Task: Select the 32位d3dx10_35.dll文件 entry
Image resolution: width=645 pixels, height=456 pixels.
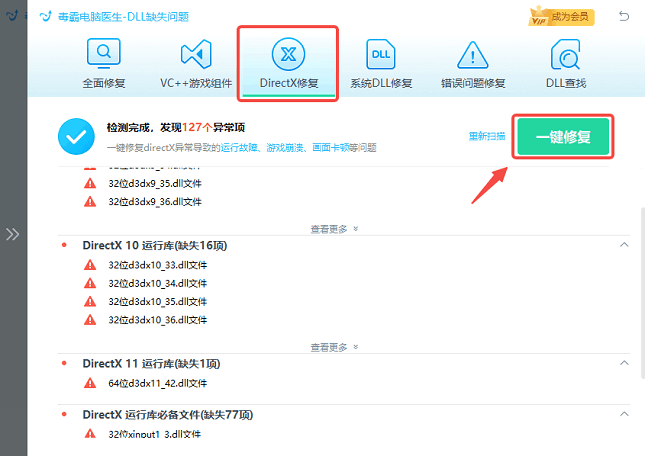Action: [158, 302]
